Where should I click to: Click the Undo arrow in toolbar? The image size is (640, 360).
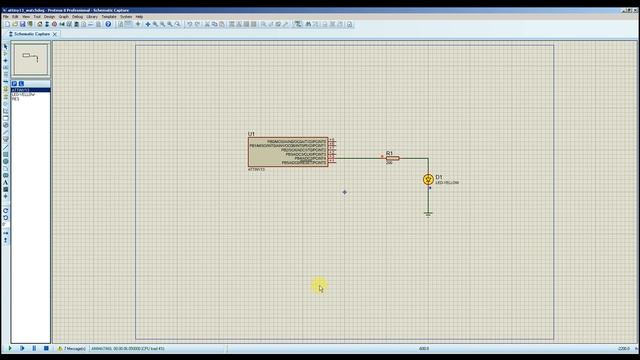pyautogui.click(x=189, y=24)
